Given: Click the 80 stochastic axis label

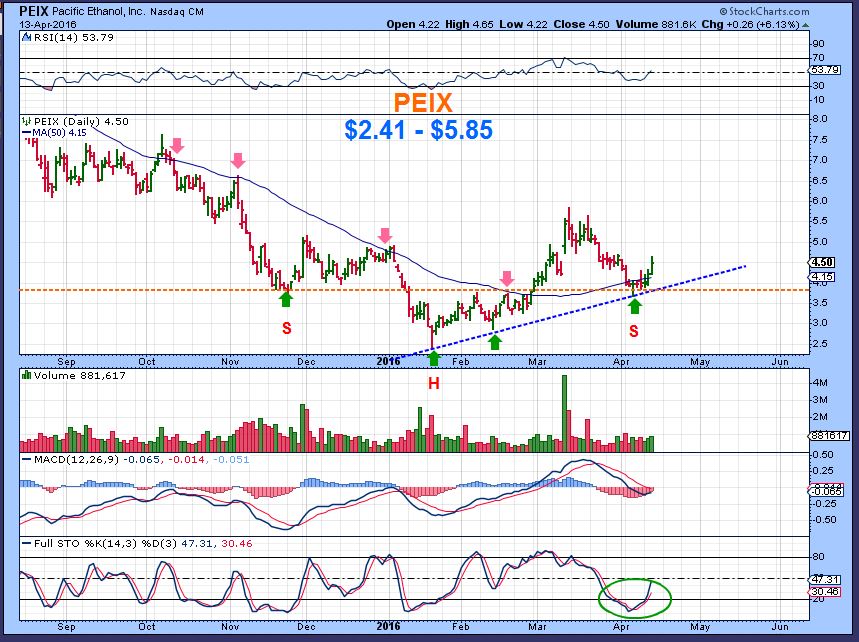Looking at the screenshot, I should pyautogui.click(x=818, y=557).
